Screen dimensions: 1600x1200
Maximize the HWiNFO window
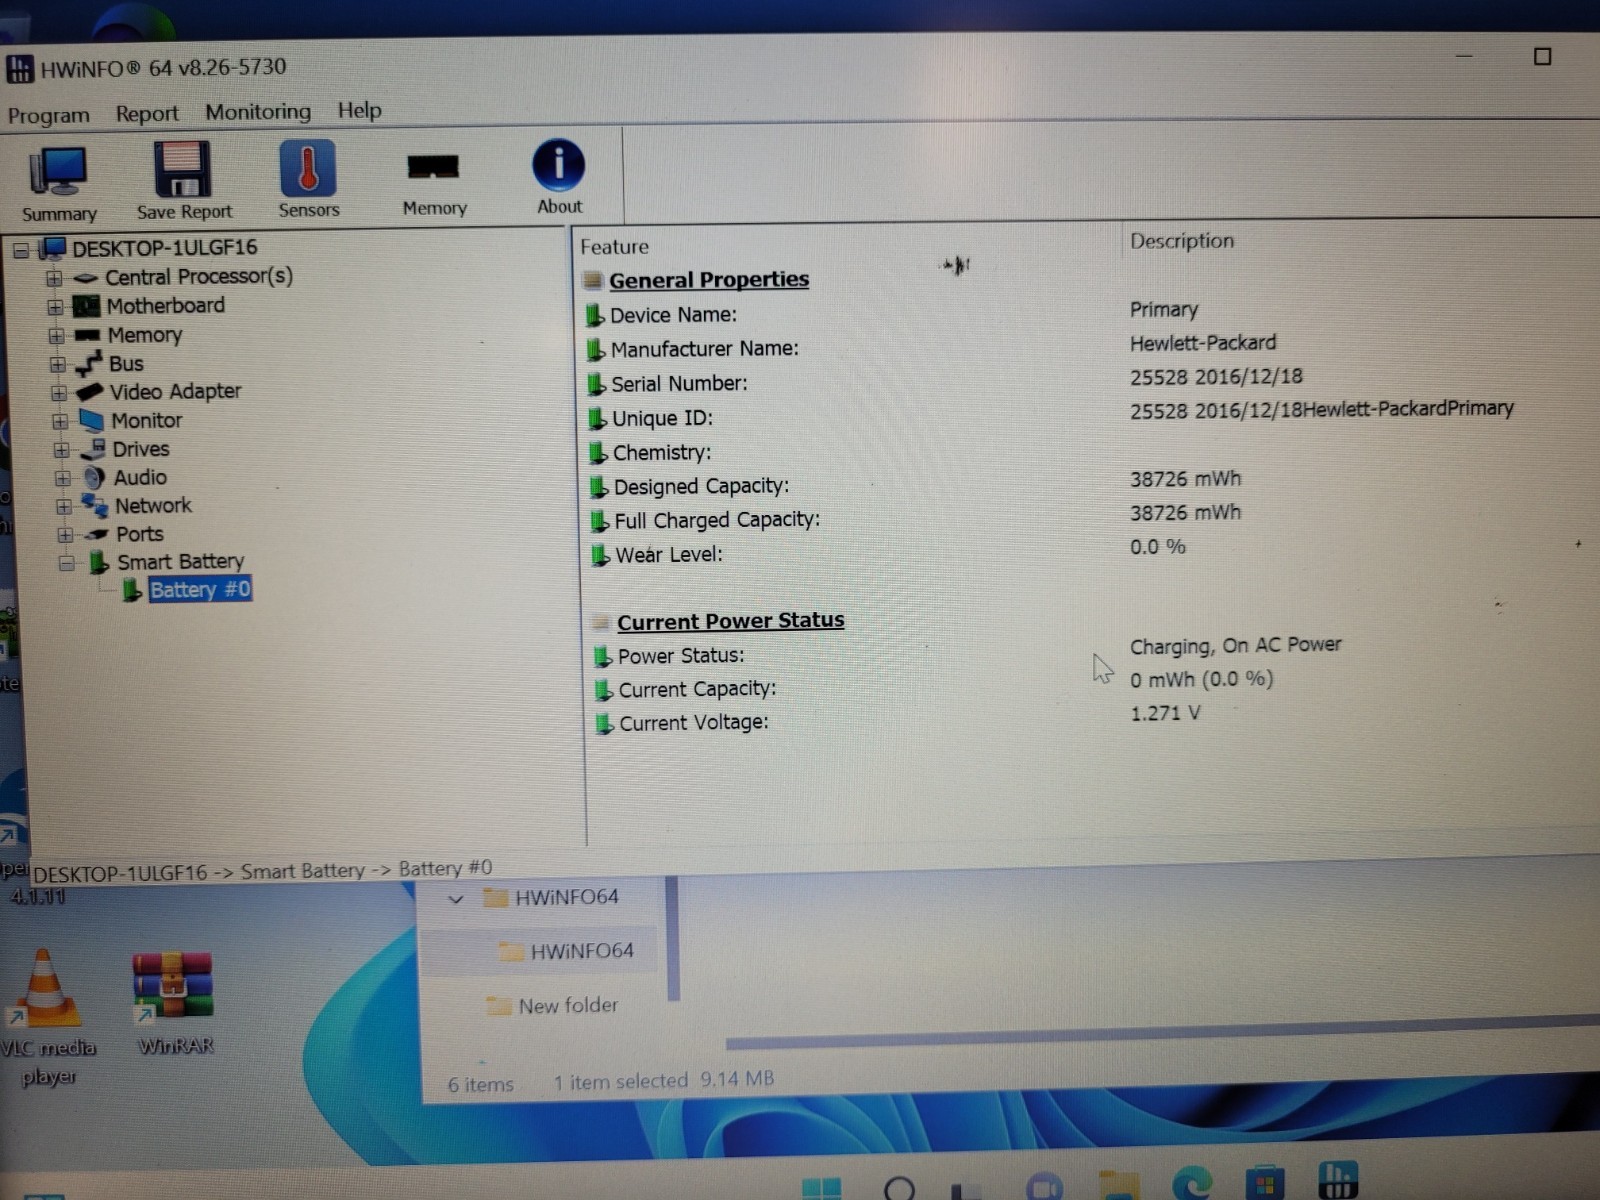tap(1542, 57)
